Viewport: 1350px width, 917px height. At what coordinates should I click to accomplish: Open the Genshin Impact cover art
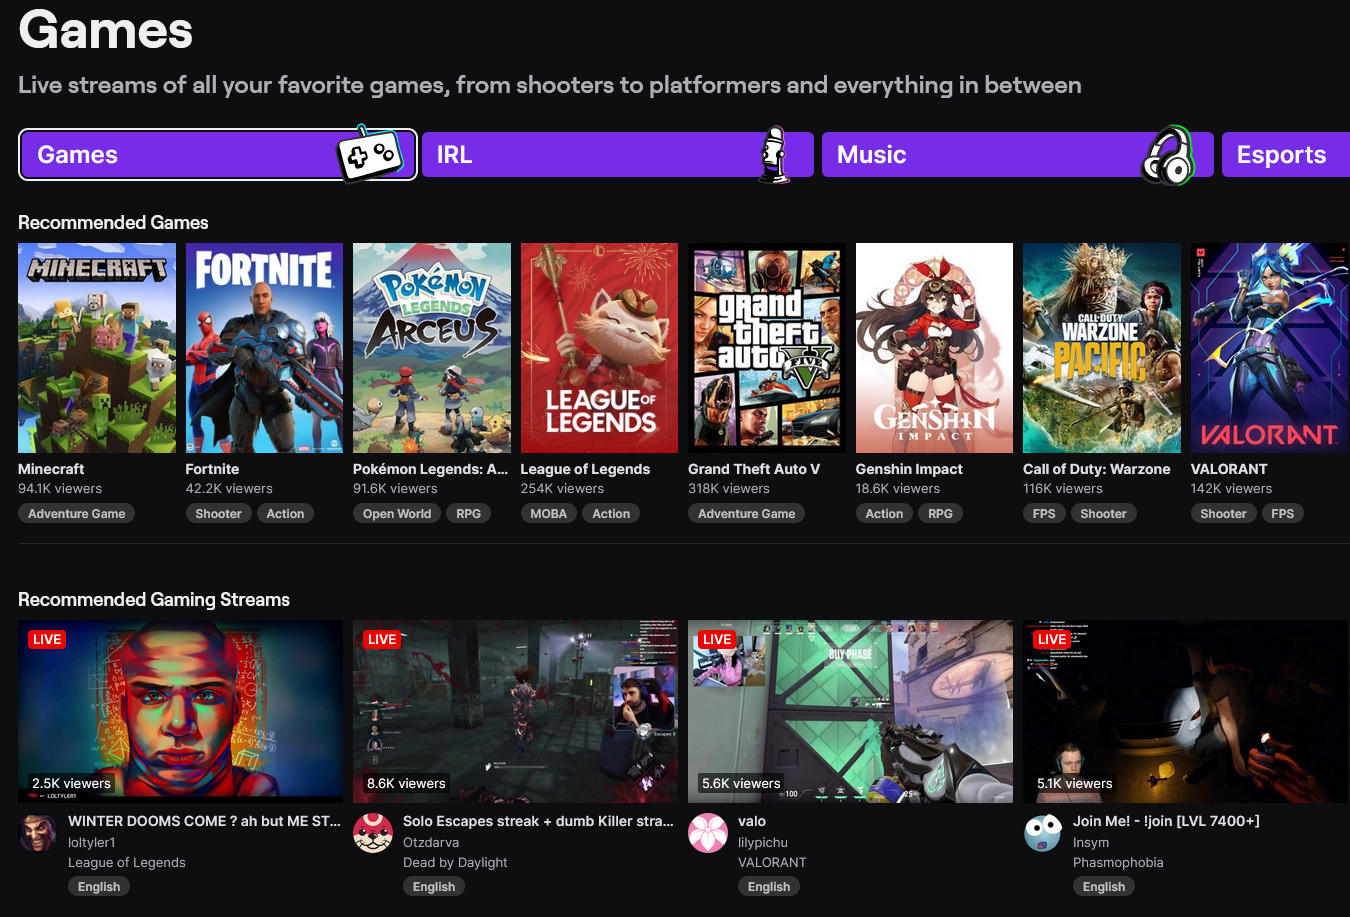point(934,348)
